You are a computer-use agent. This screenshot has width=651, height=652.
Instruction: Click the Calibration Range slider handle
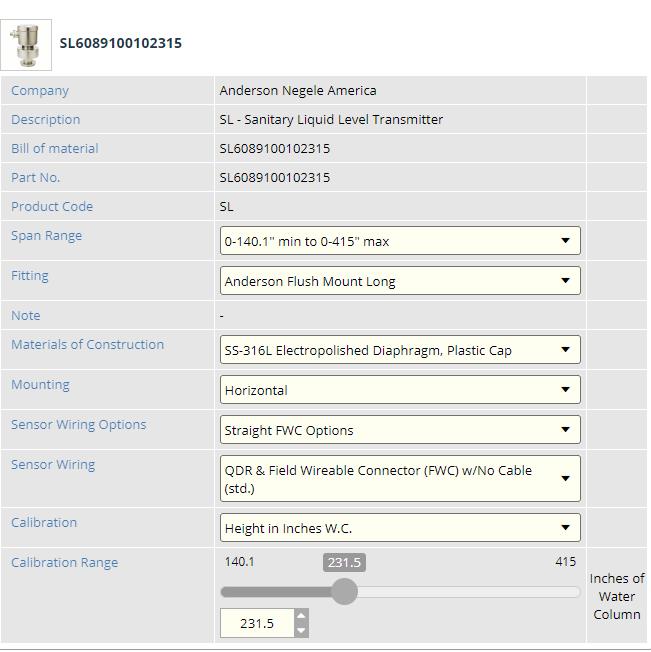(x=344, y=592)
